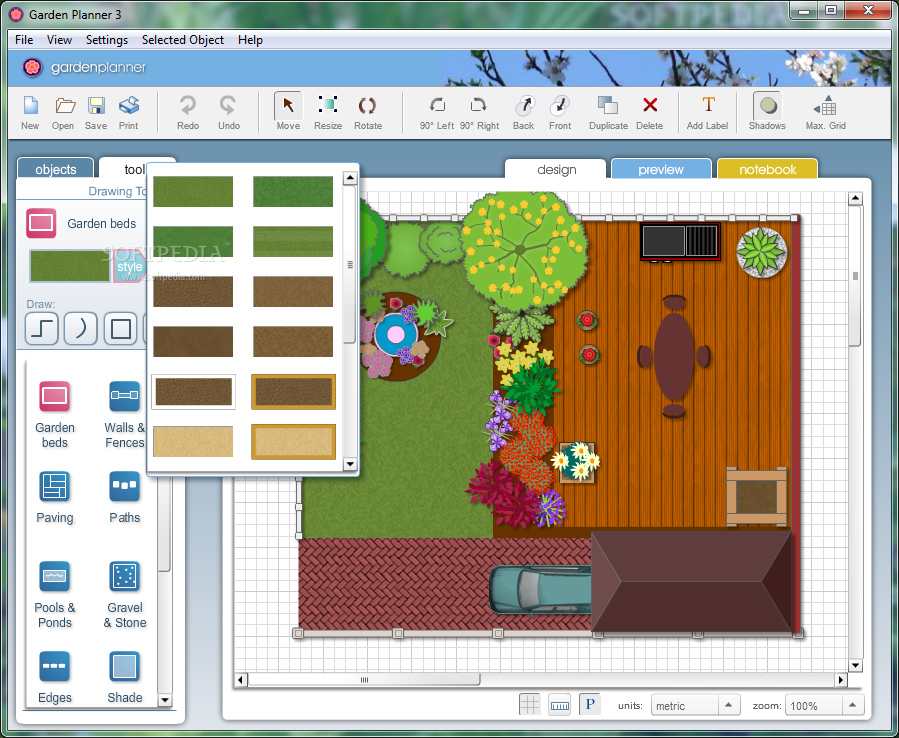Toggle Shadows on or off
899x738 pixels.
[767, 112]
